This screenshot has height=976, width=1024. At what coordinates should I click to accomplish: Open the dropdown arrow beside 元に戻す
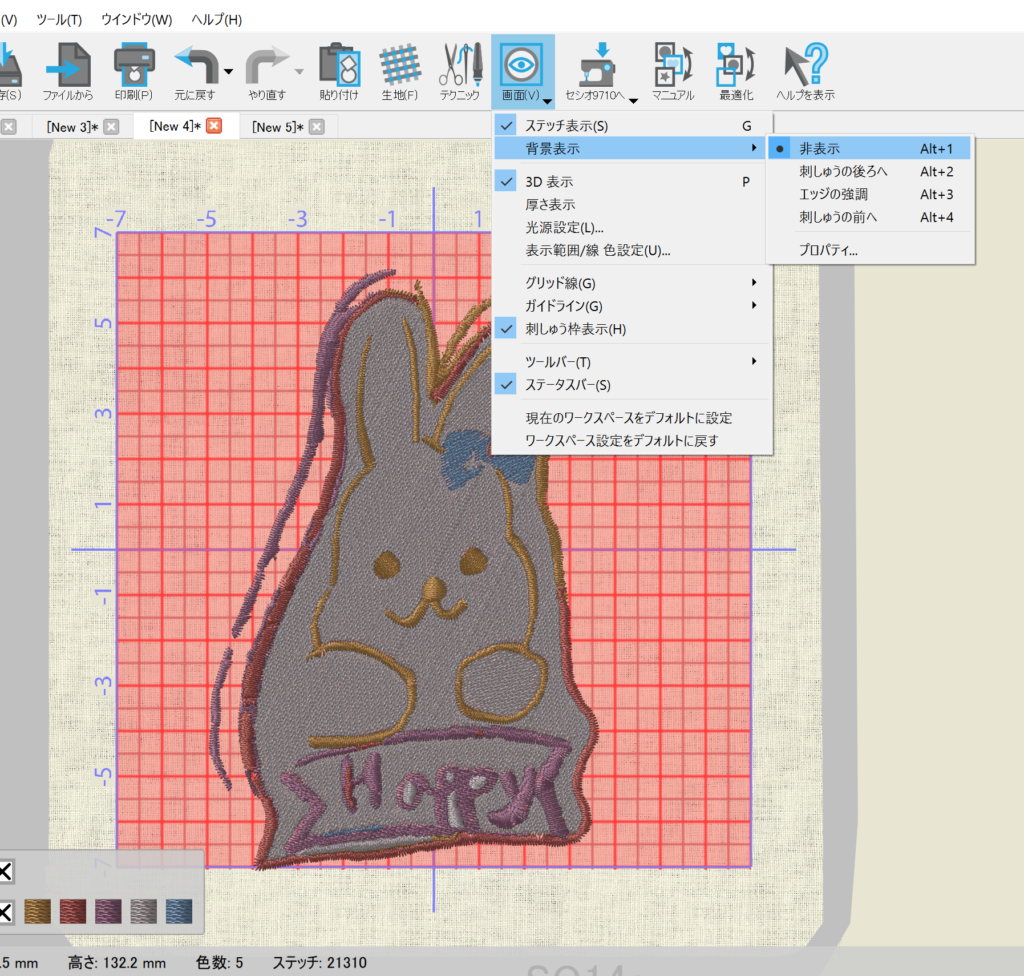pos(229,72)
